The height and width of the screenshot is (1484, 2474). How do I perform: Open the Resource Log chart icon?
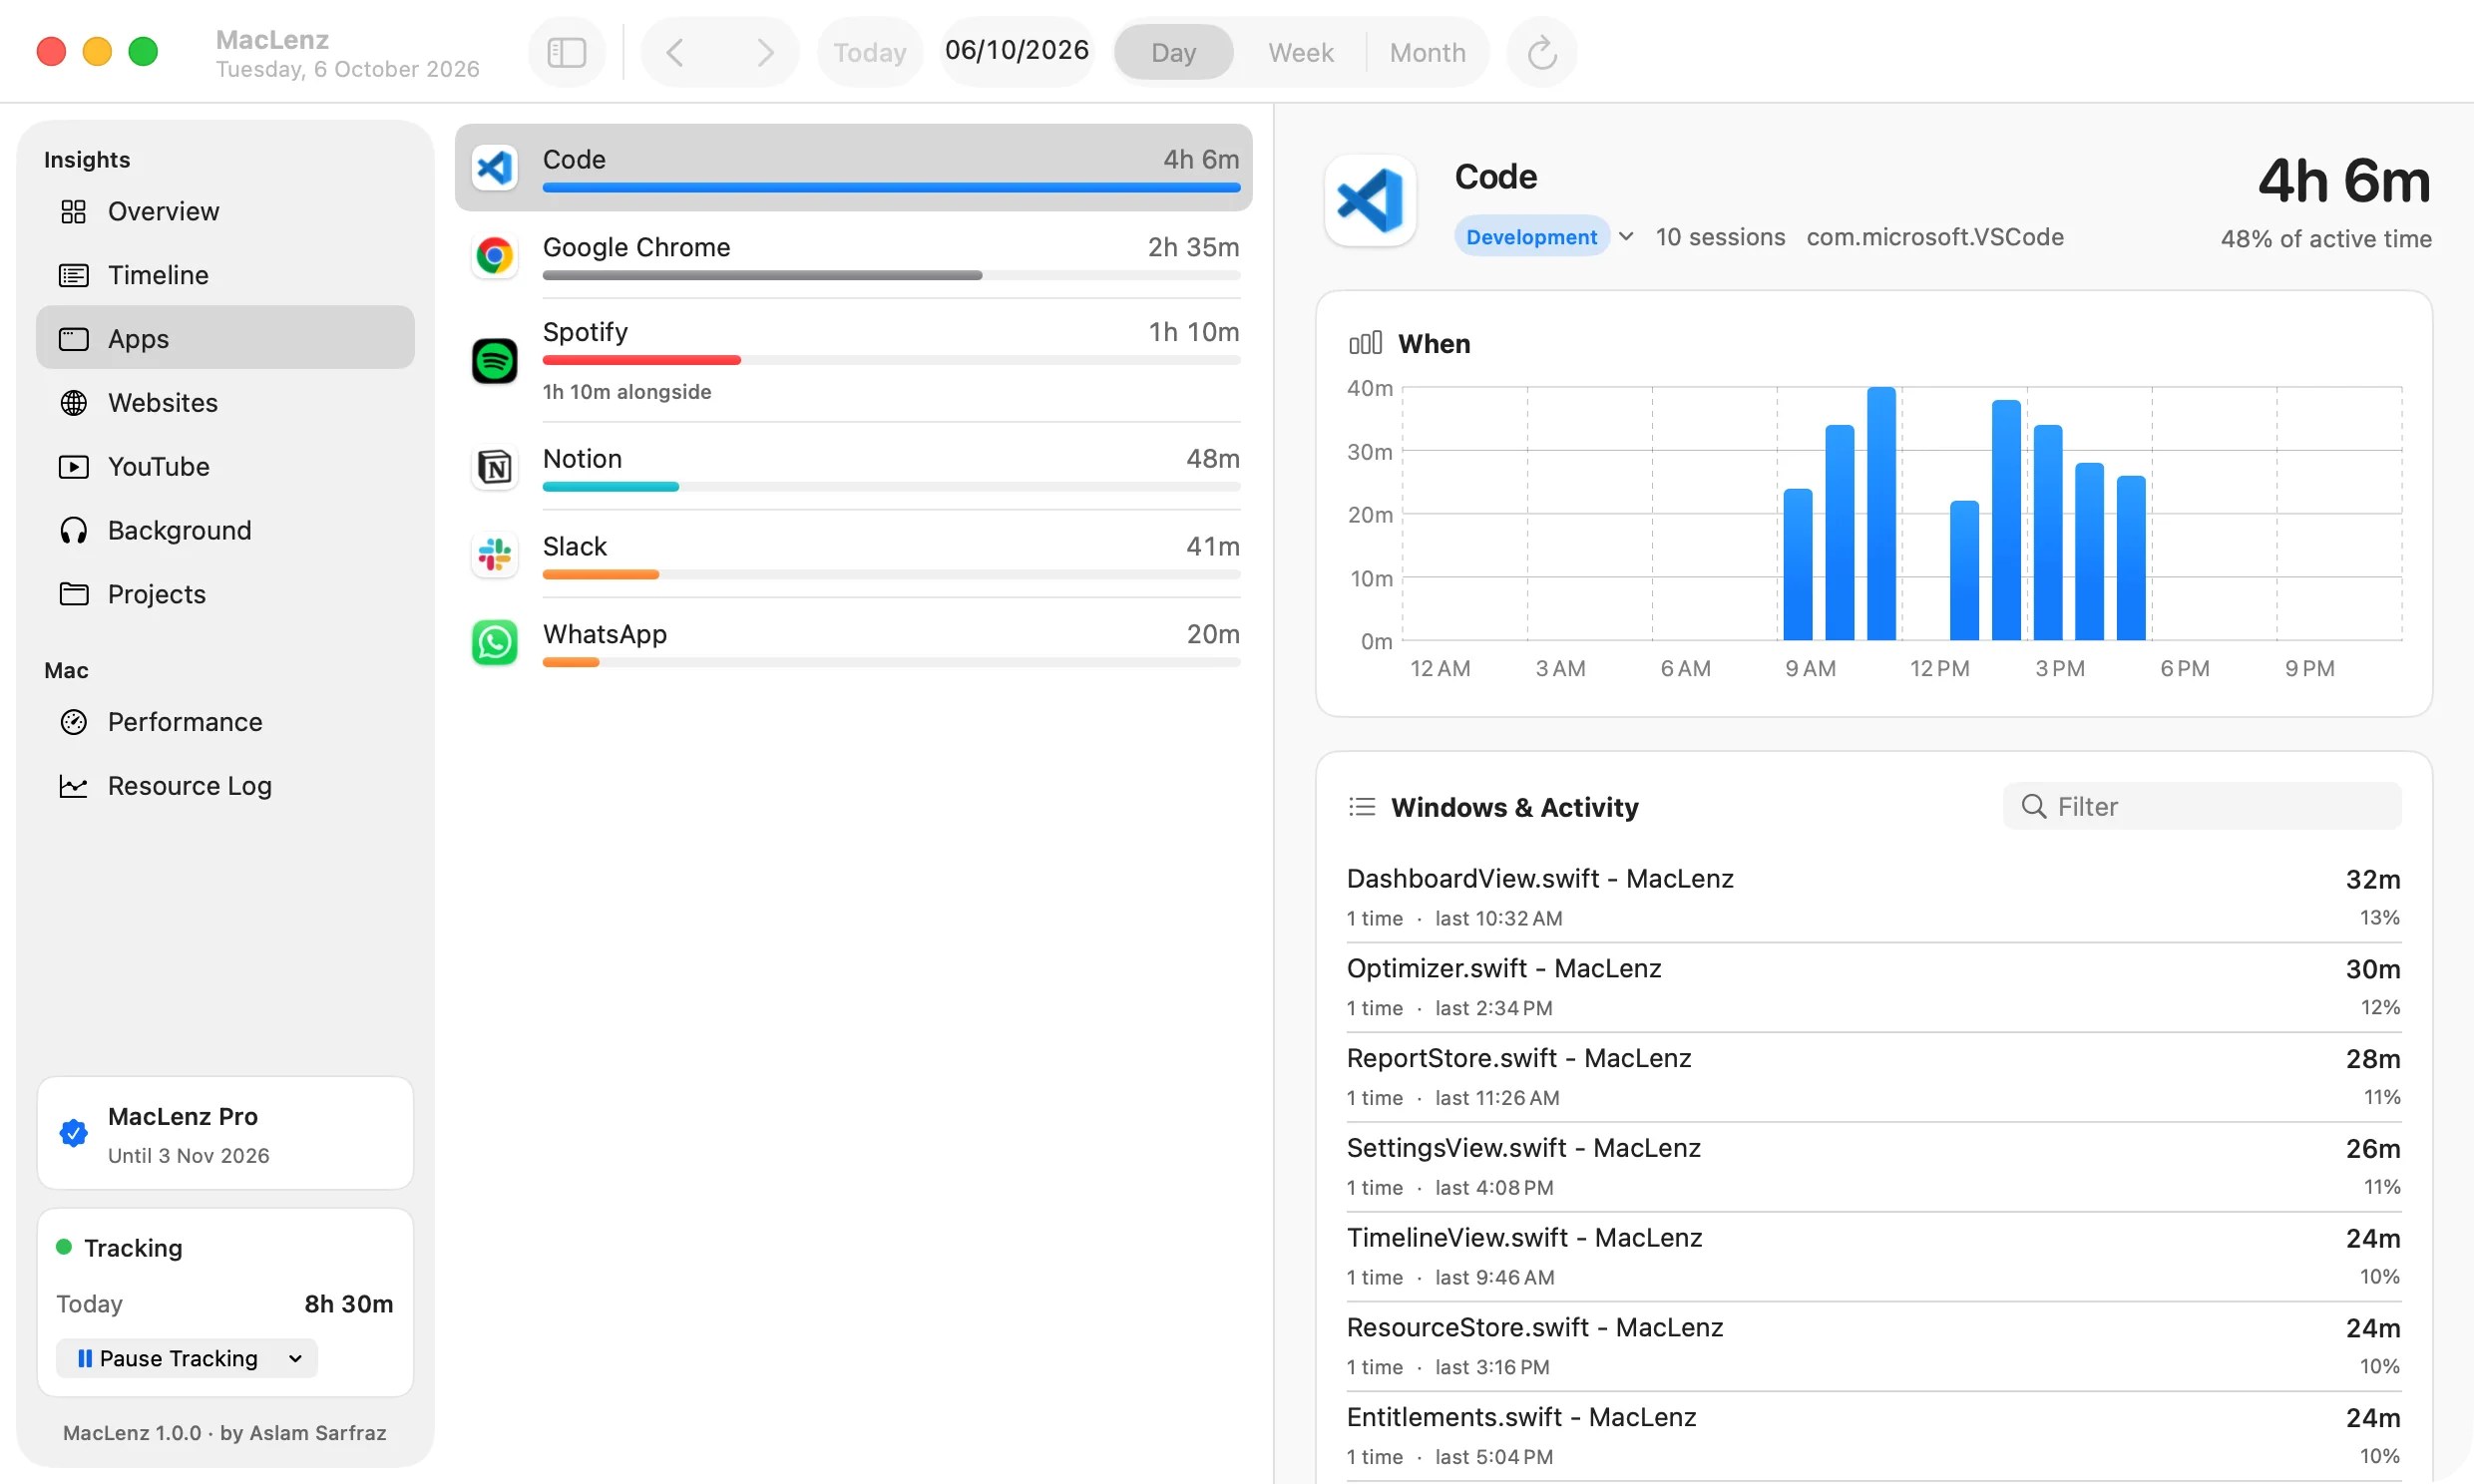[x=74, y=786]
